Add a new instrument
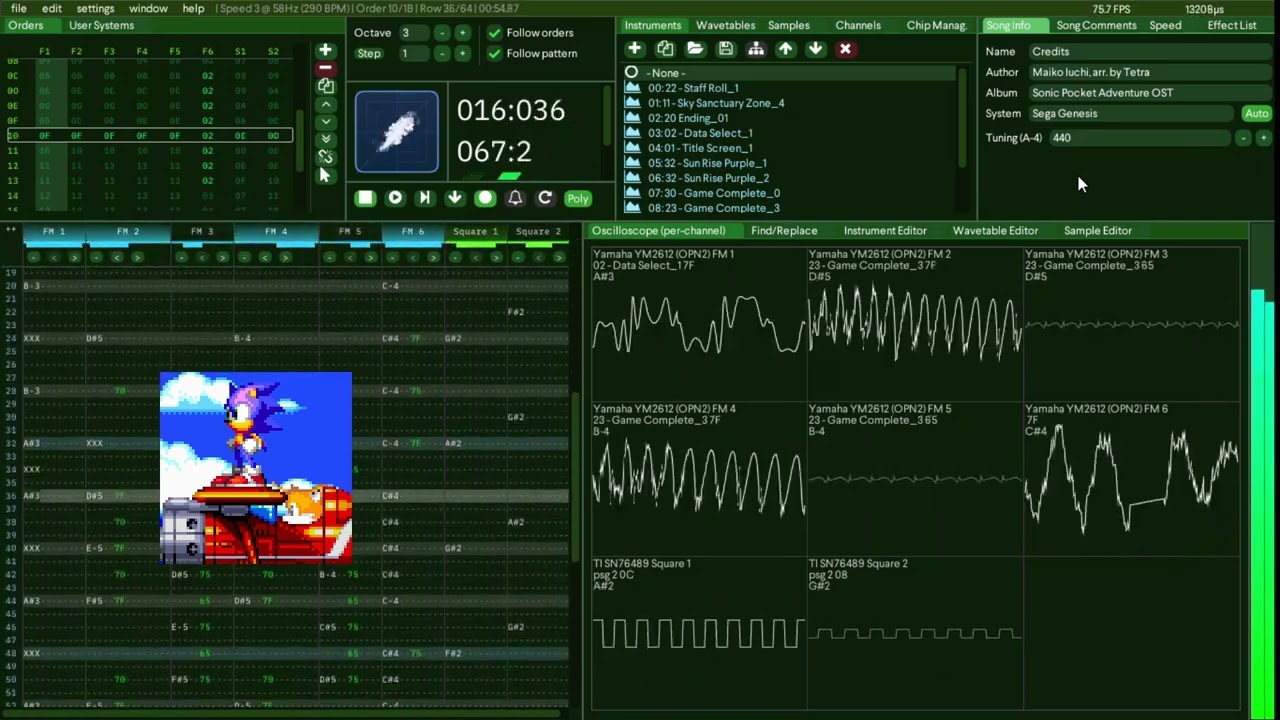This screenshot has width=1280, height=720. [635, 48]
